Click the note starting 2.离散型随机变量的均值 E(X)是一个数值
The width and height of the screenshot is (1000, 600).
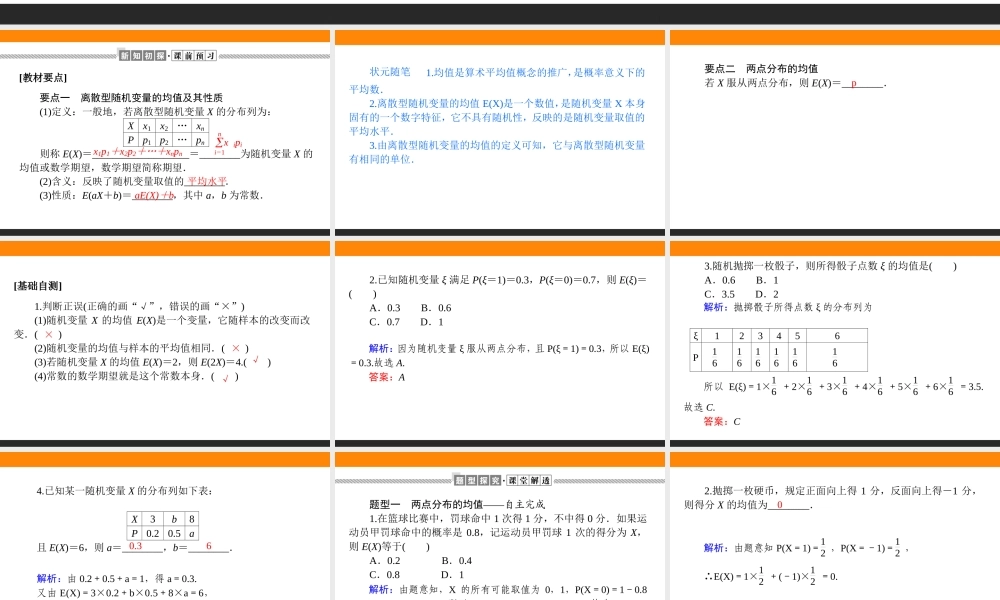[x=497, y=117]
